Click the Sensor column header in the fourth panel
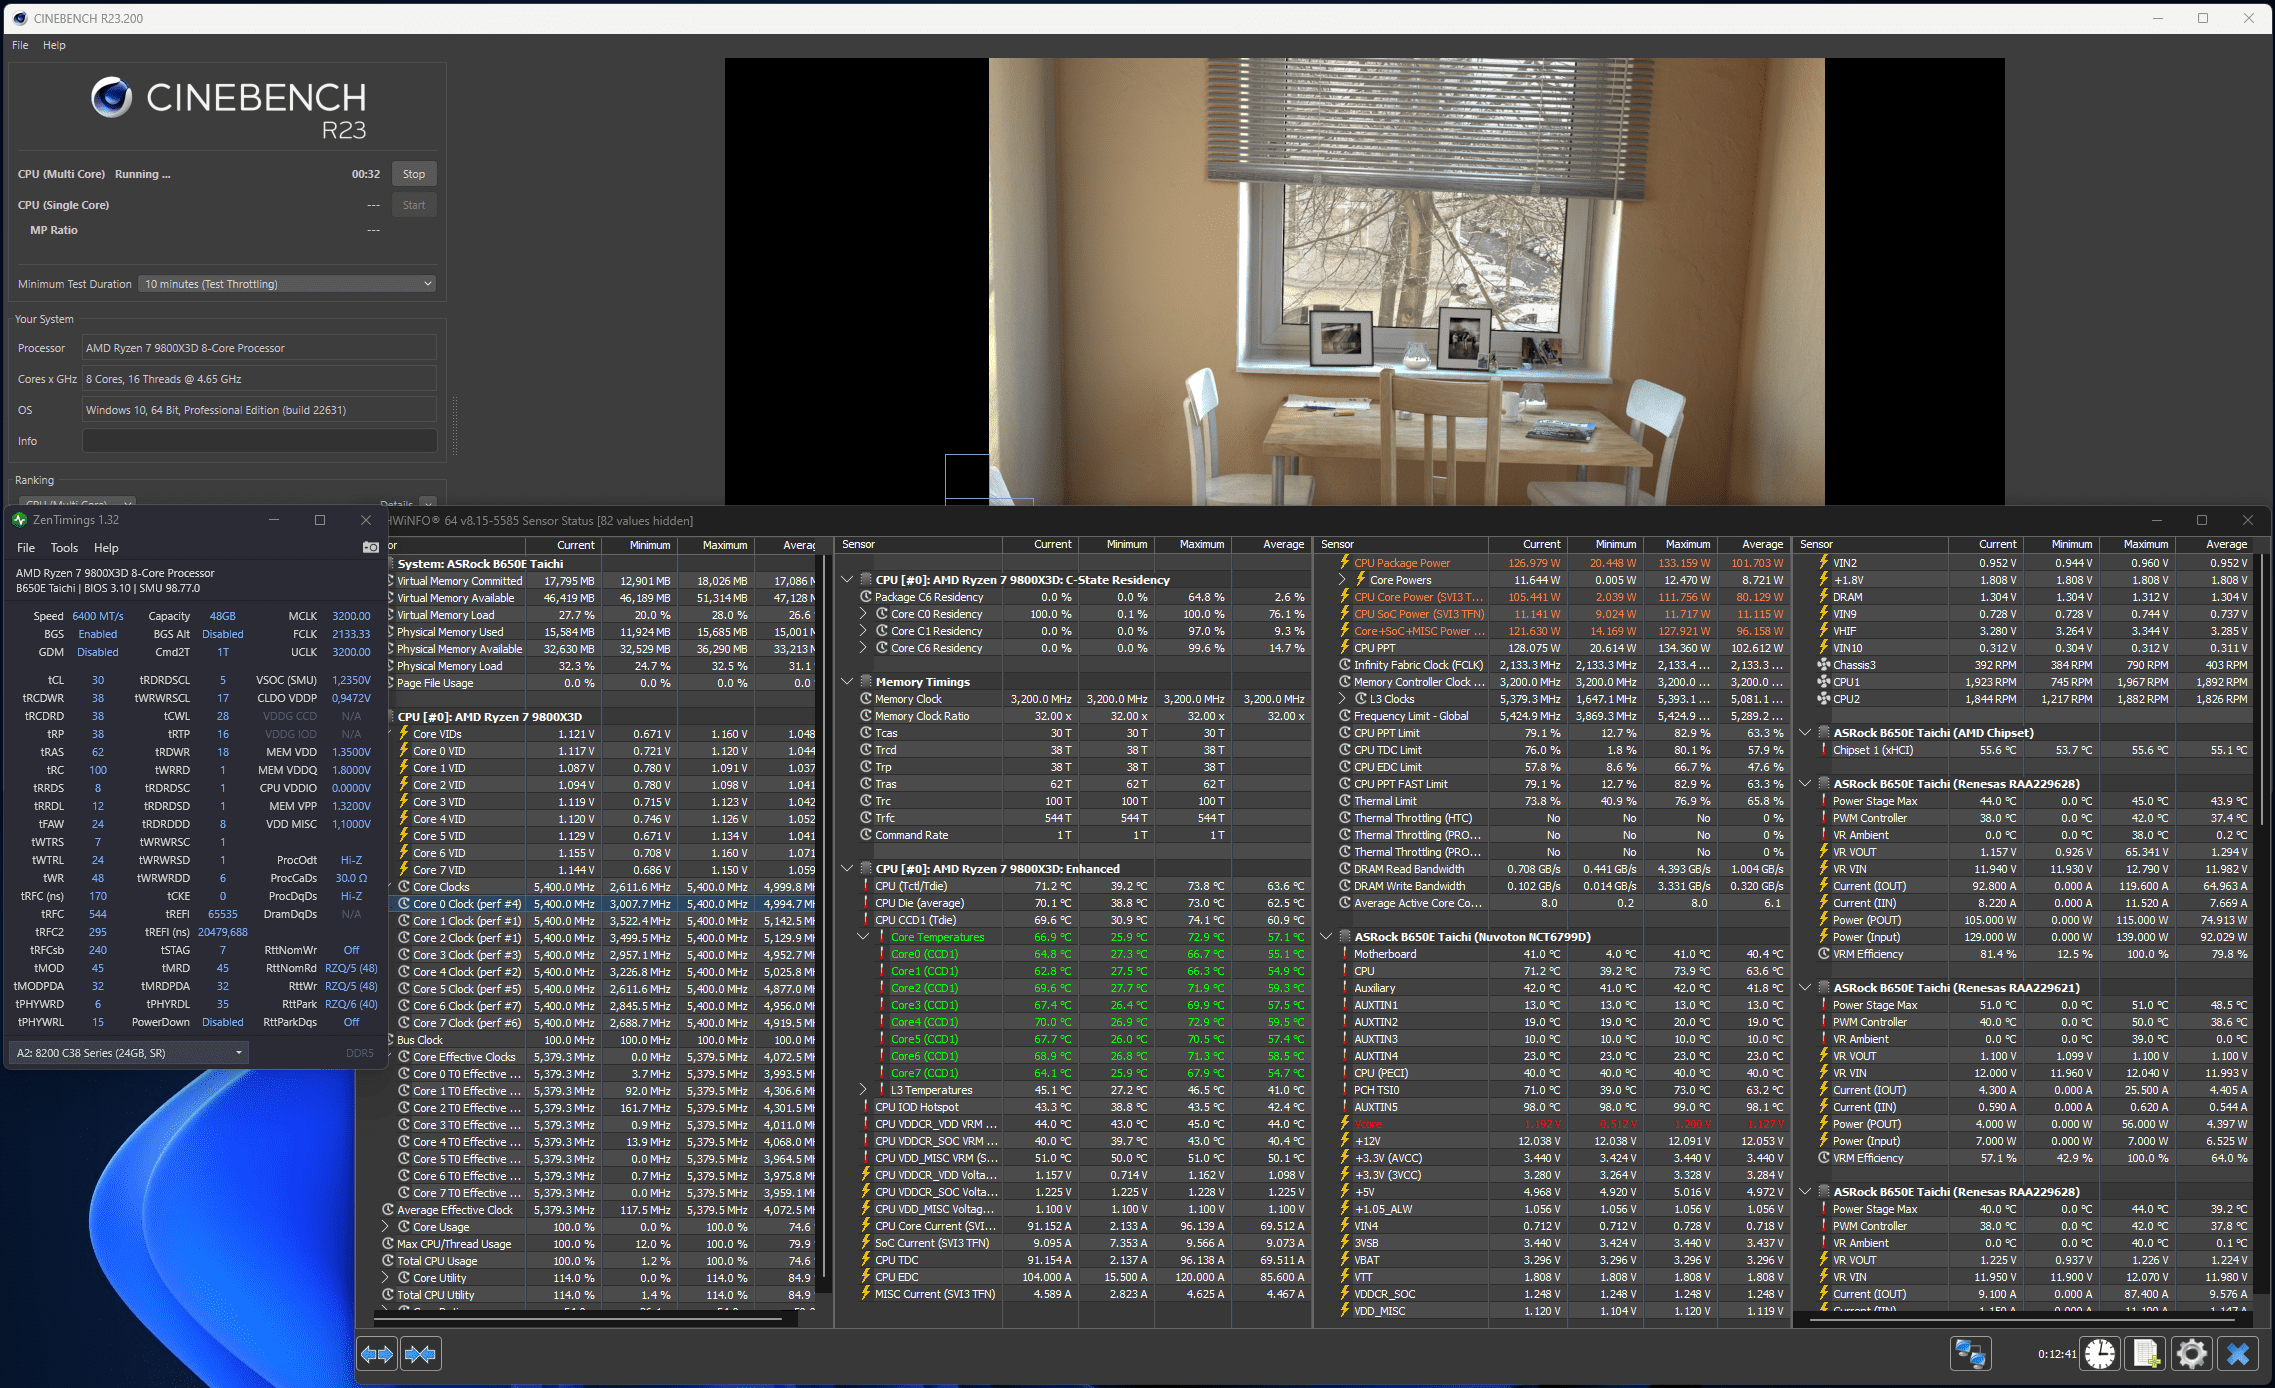 click(x=1873, y=545)
